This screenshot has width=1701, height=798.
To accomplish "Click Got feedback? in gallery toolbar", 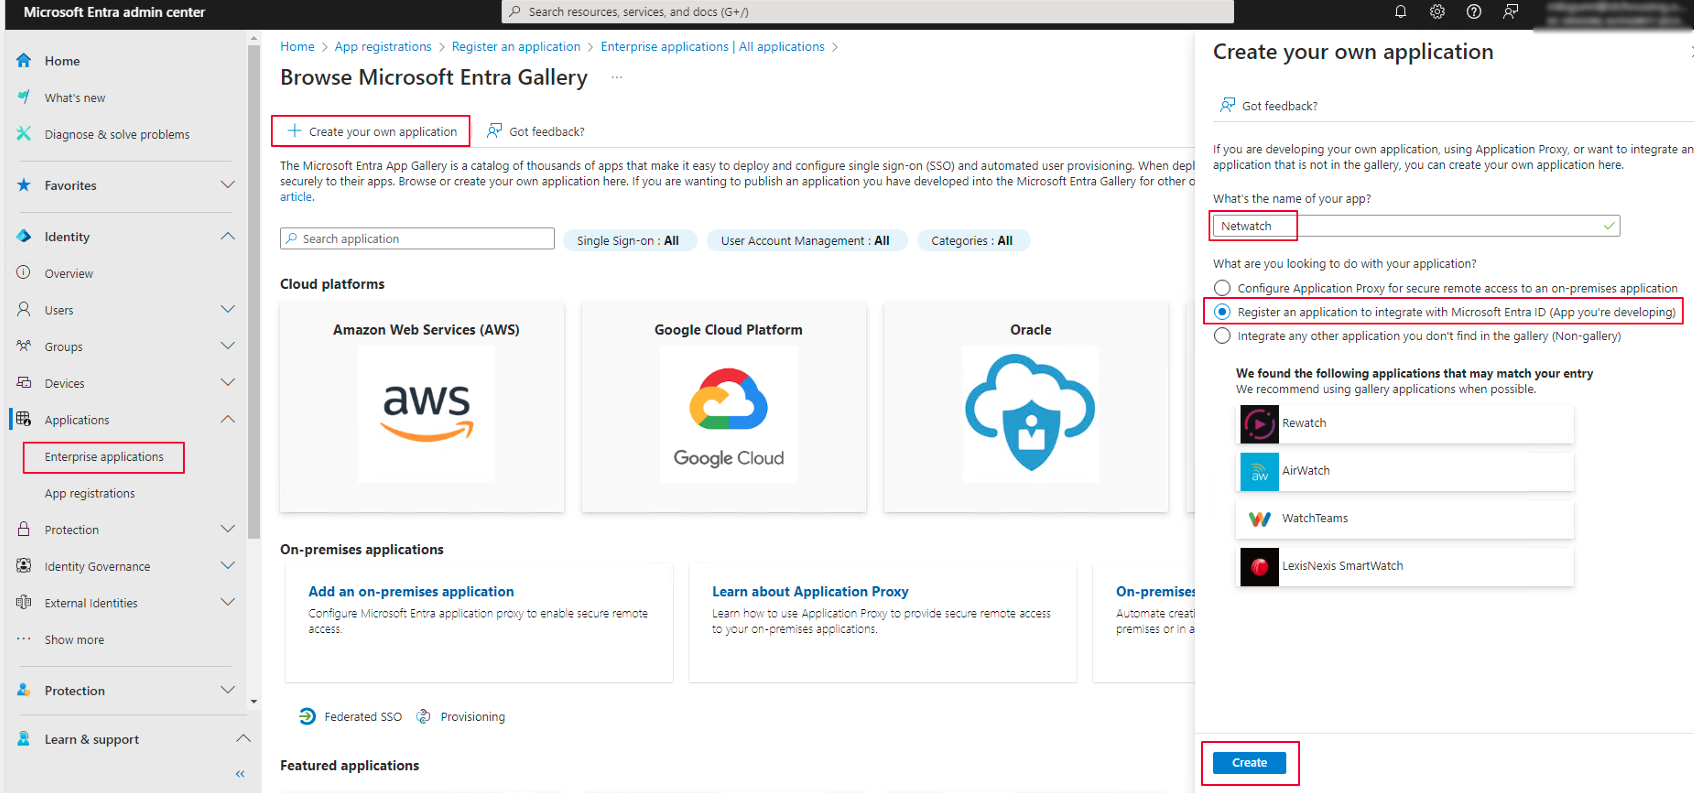I will pos(536,131).
